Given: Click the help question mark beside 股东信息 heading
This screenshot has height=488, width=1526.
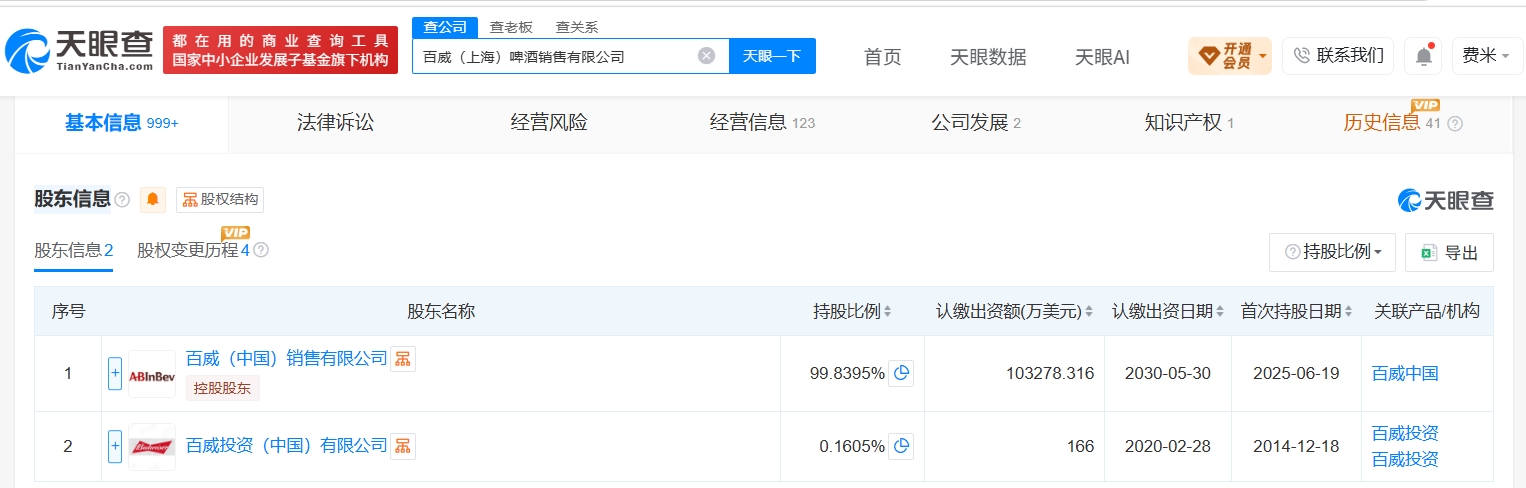Looking at the screenshot, I should click(x=122, y=200).
